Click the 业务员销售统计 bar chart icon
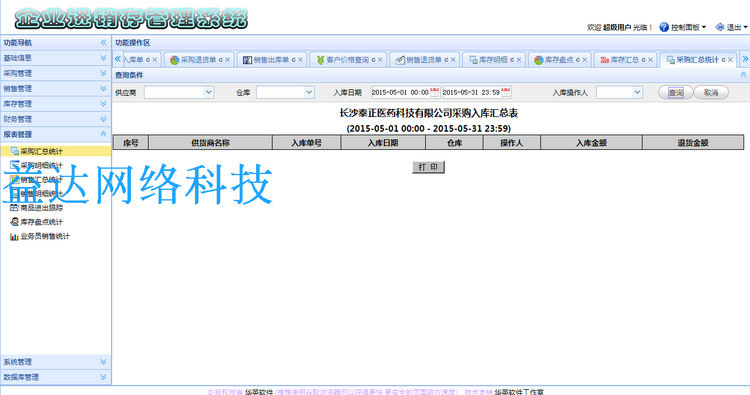Viewport: 750px width, 395px height. click(14, 236)
